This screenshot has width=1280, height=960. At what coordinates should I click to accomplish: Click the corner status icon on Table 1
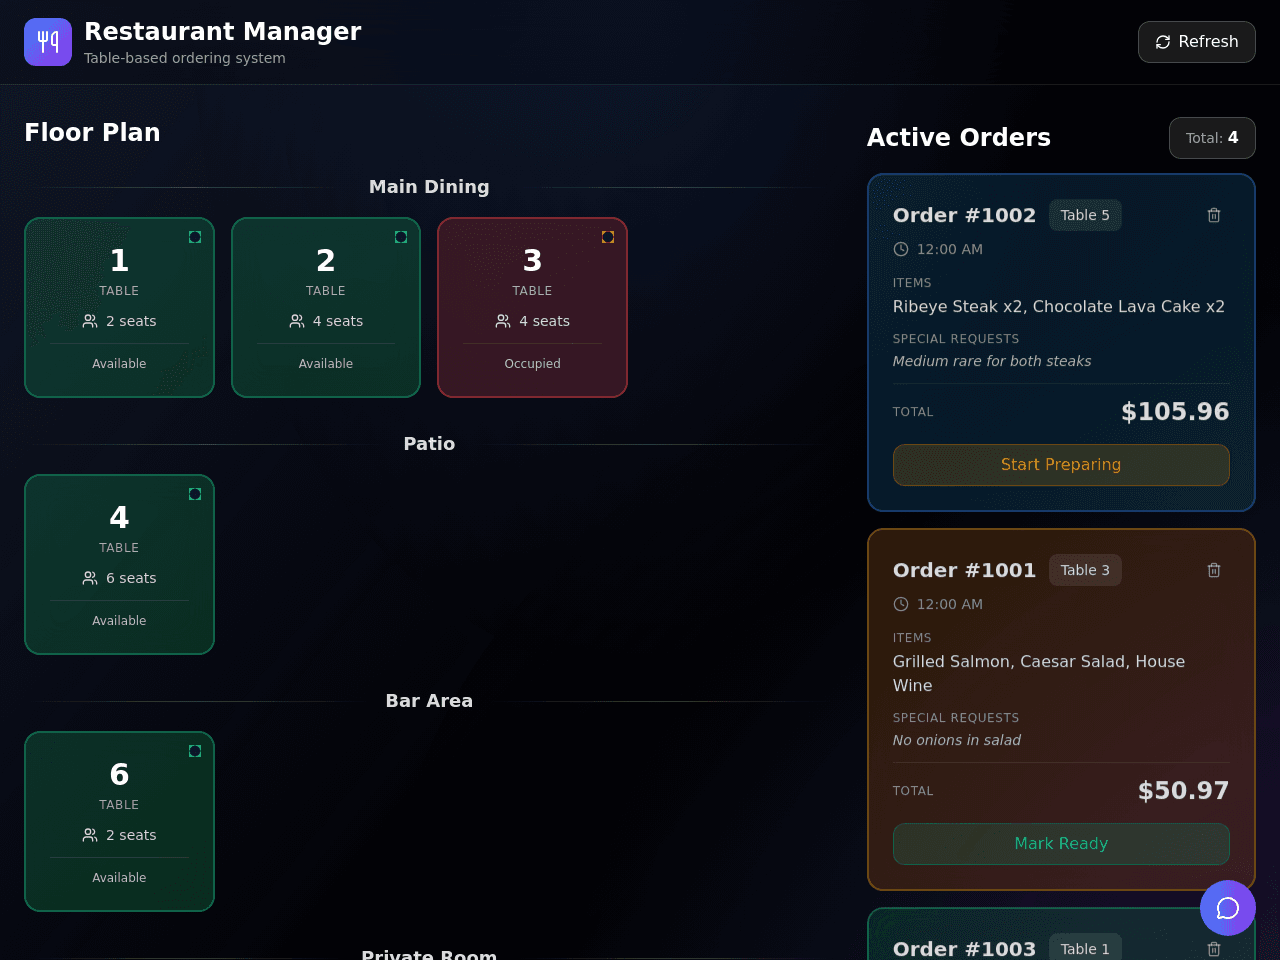[195, 237]
